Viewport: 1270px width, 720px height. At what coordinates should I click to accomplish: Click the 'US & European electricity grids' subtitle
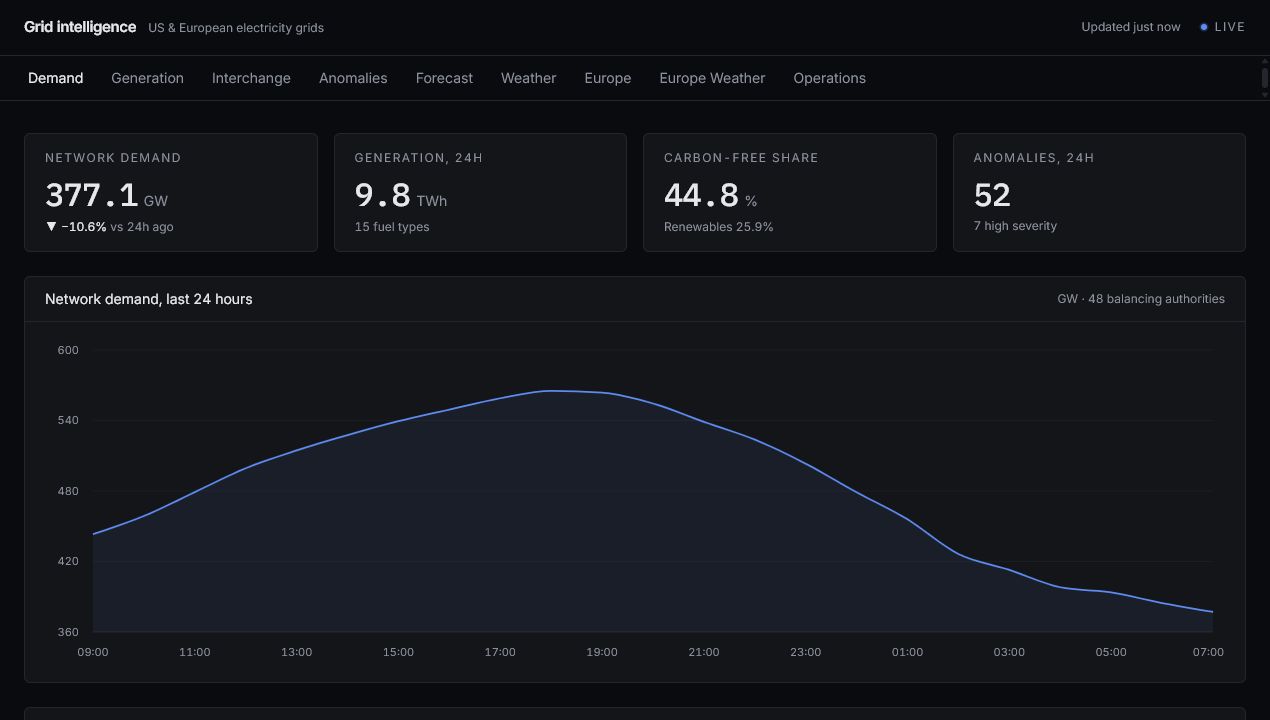click(x=236, y=28)
